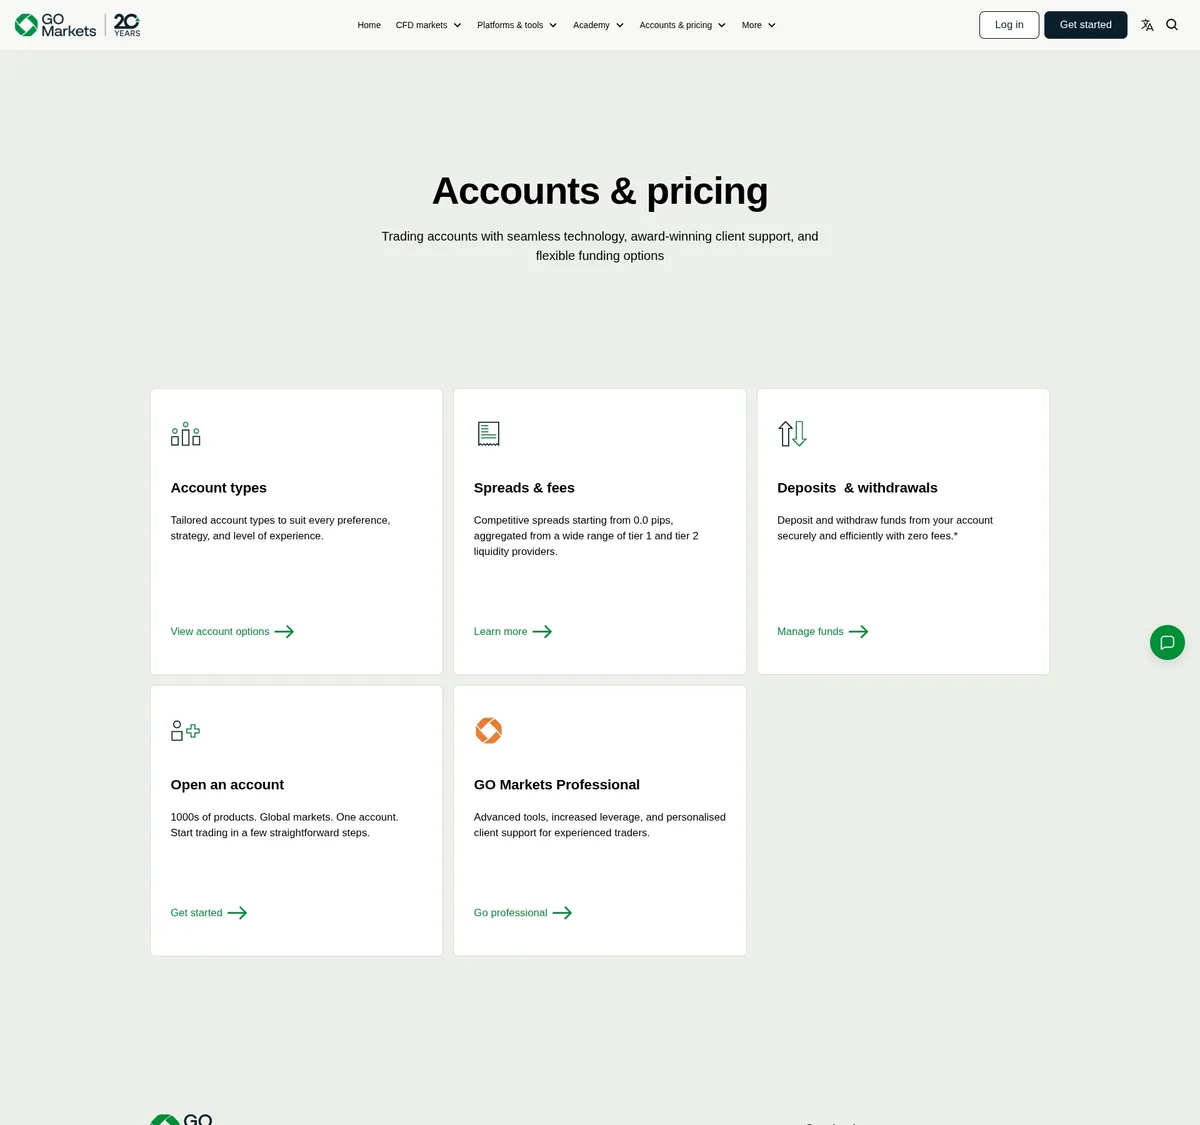Select the Deposits & withdrawals heading
The image size is (1200, 1125).
[x=857, y=488]
